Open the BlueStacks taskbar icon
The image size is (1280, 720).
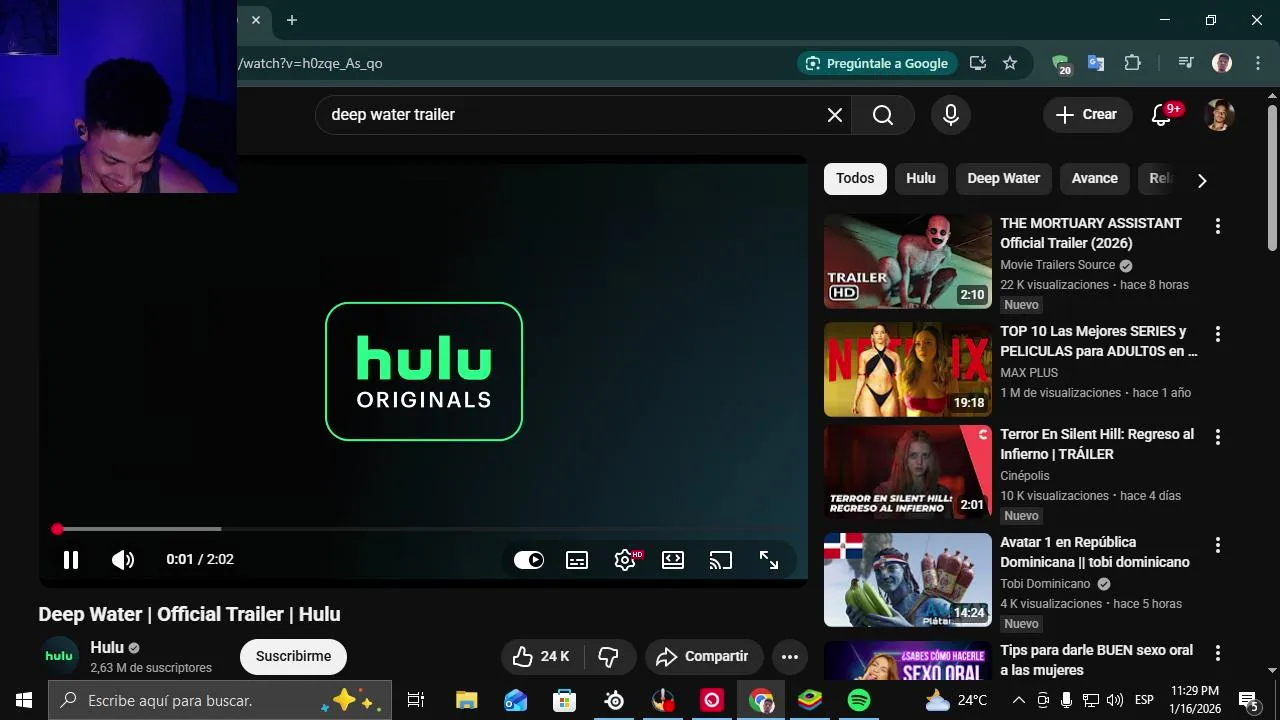pyautogui.click(x=810, y=700)
